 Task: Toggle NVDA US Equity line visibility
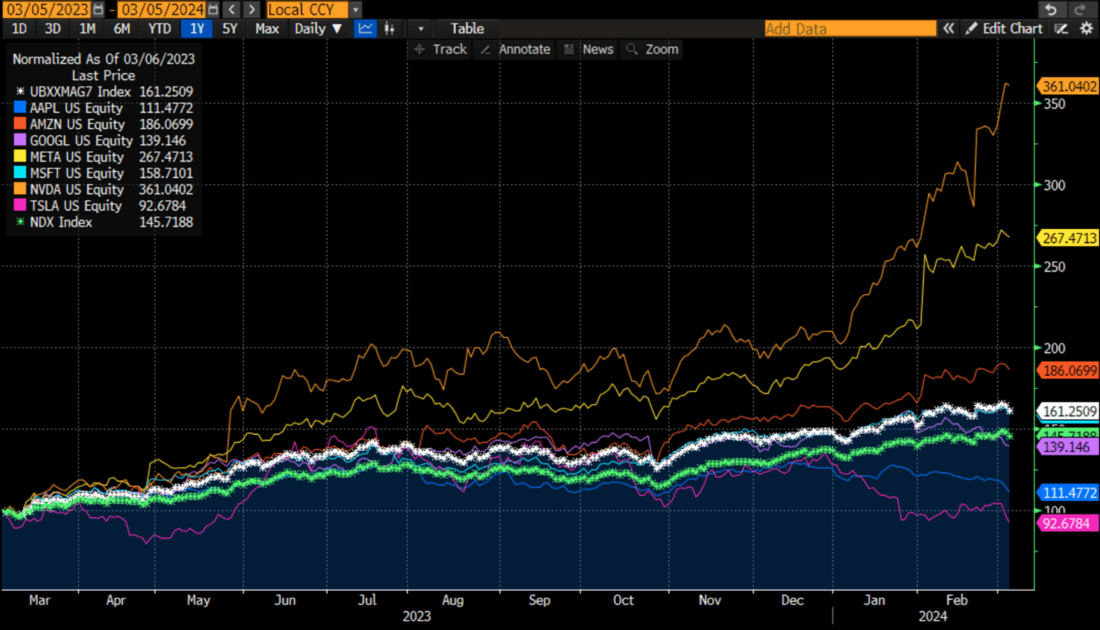[x=19, y=189]
